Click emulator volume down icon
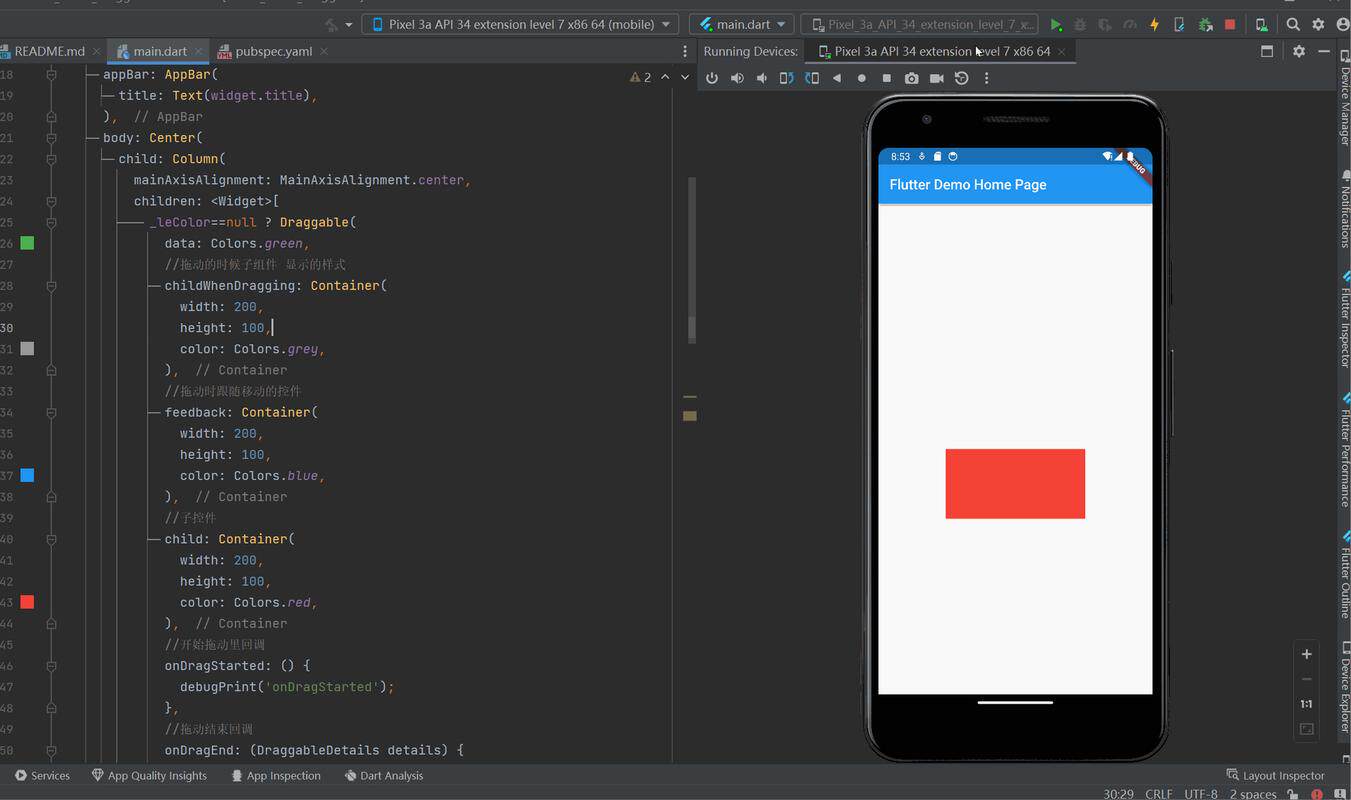The height and width of the screenshot is (800, 1351). (x=762, y=78)
